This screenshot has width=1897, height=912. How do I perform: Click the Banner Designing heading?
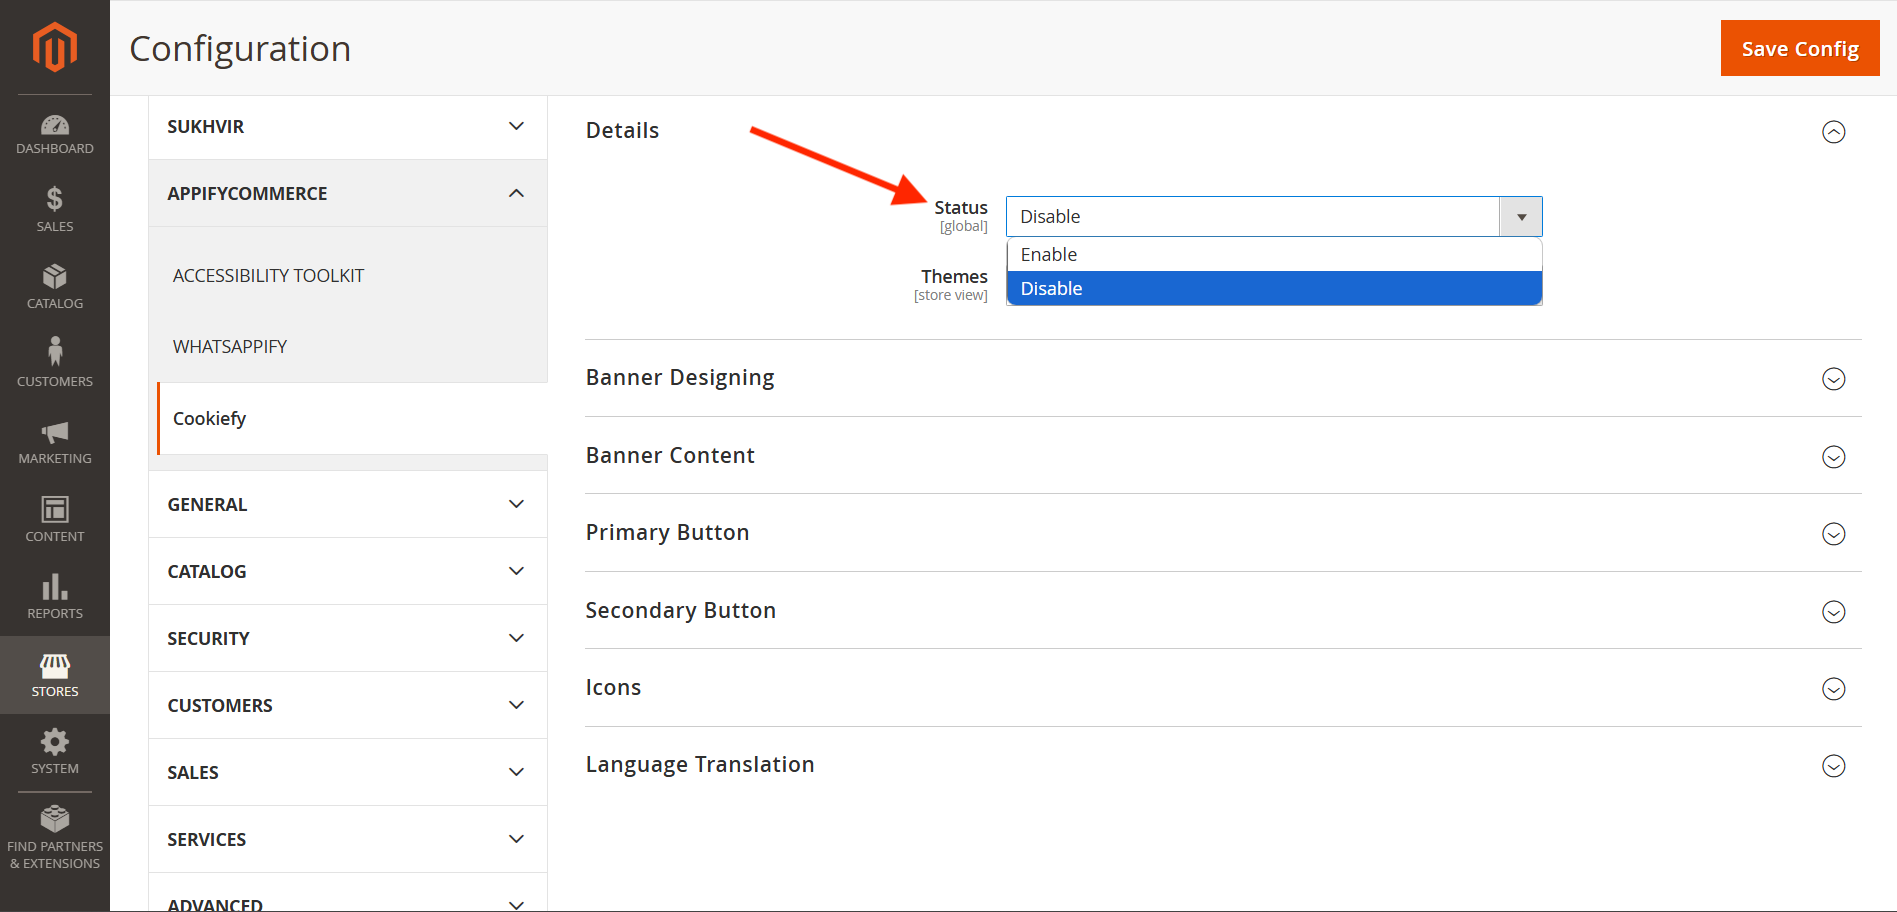point(680,378)
